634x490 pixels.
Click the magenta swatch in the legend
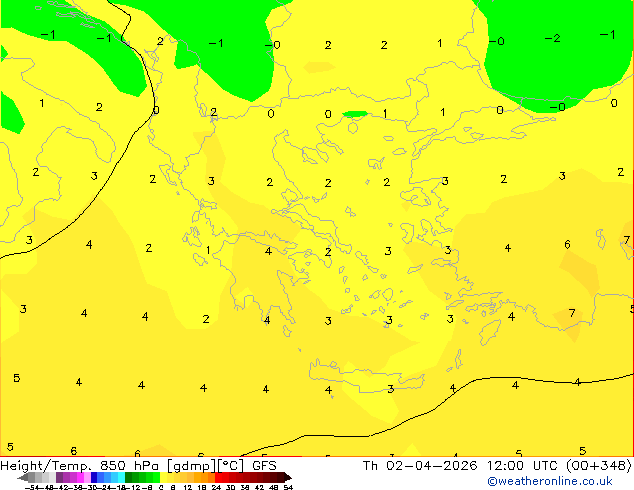[x=80, y=477]
